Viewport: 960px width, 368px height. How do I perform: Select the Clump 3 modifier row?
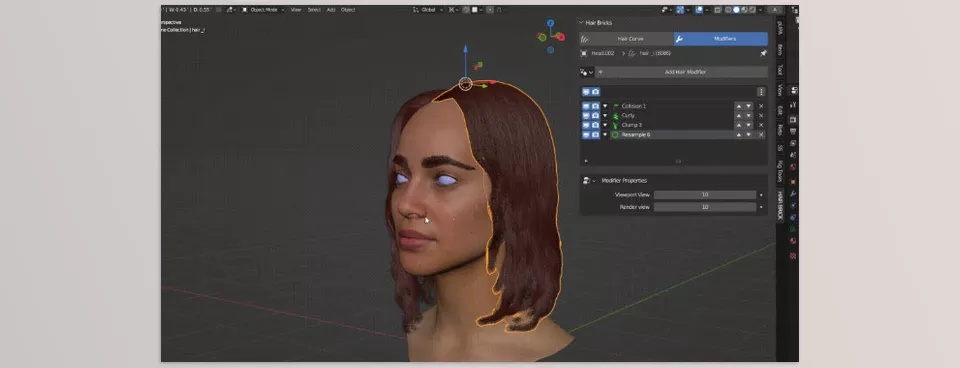[x=672, y=125]
